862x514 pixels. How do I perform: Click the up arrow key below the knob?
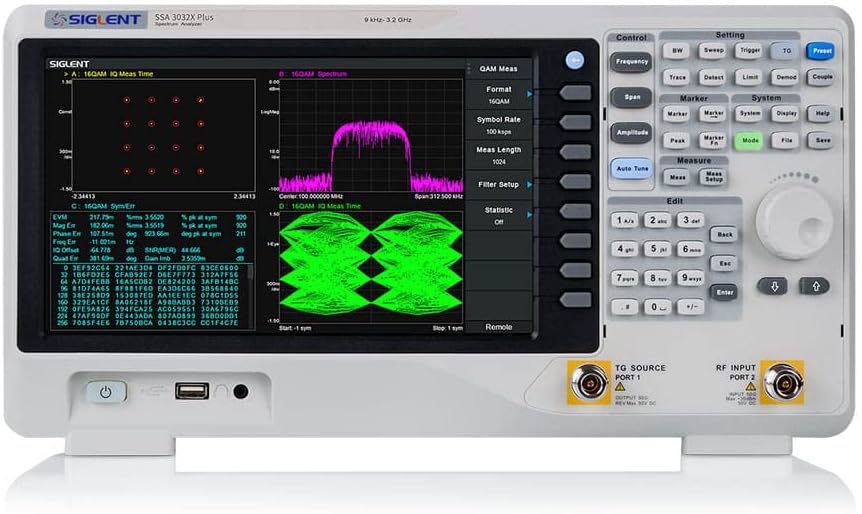click(x=815, y=286)
